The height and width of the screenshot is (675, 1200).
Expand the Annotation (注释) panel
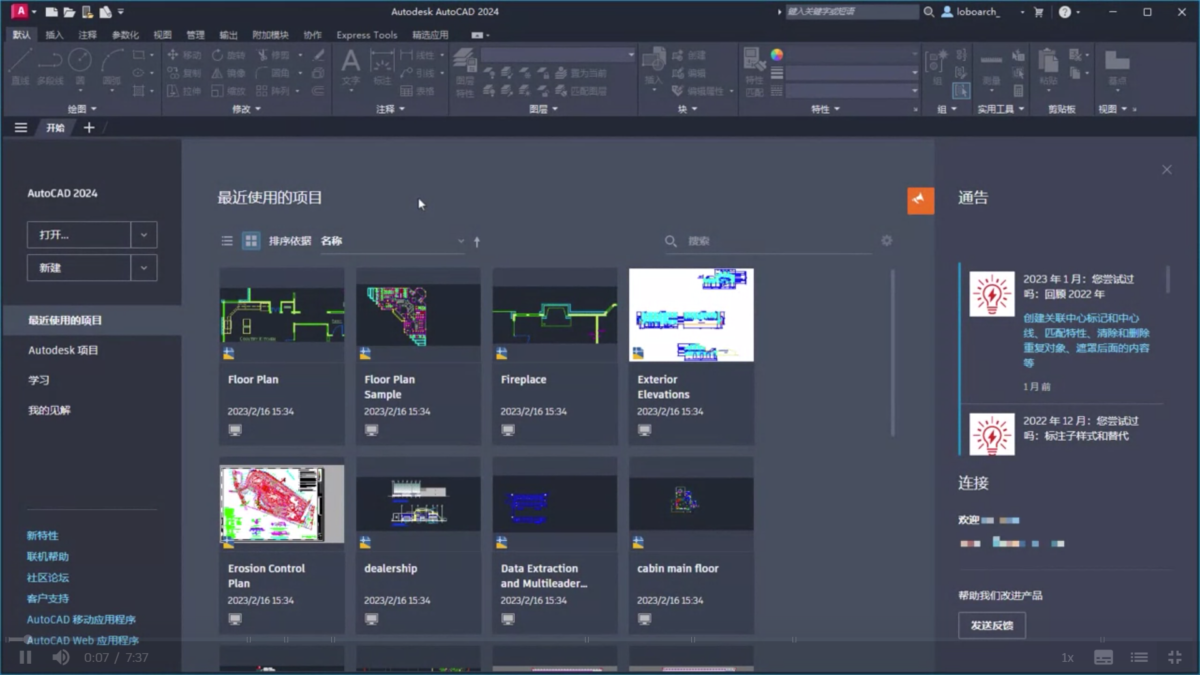pyautogui.click(x=389, y=109)
